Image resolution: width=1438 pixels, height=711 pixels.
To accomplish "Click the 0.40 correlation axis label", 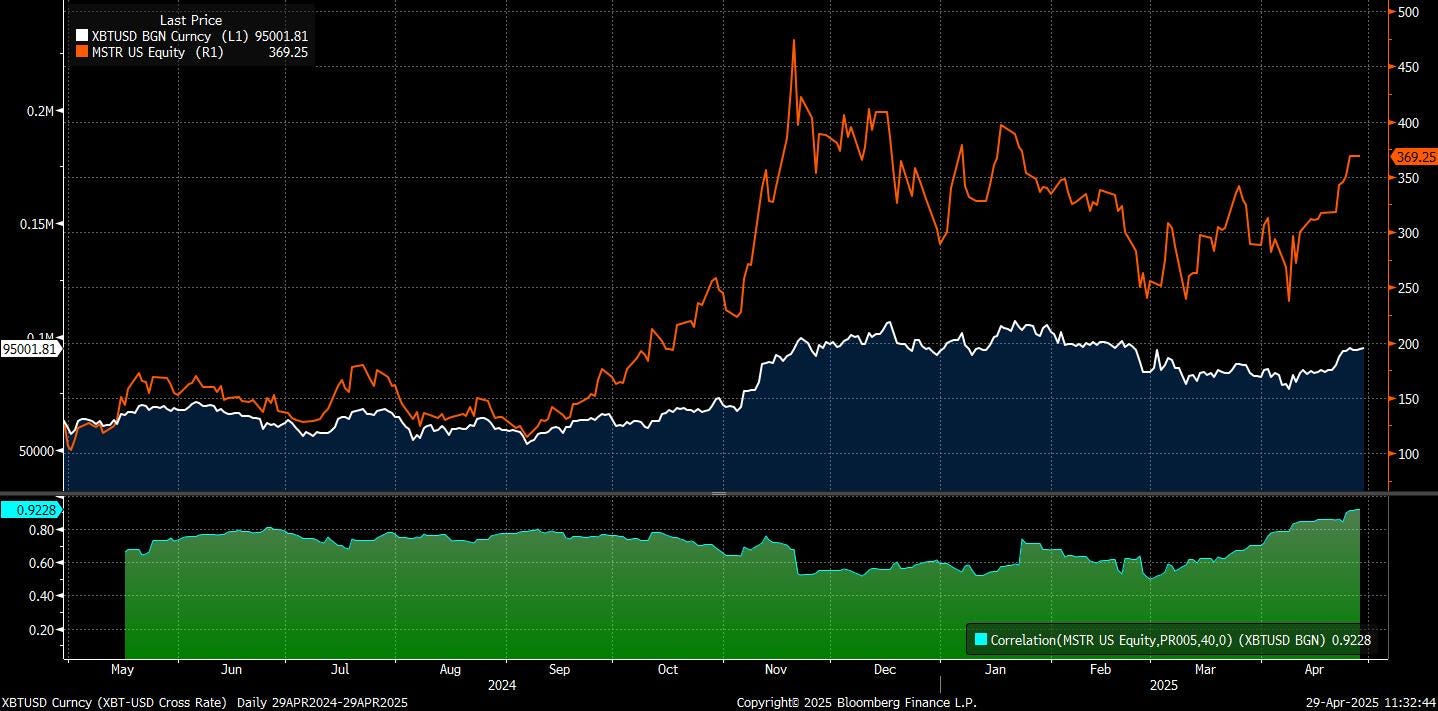I will click(x=41, y=596).
